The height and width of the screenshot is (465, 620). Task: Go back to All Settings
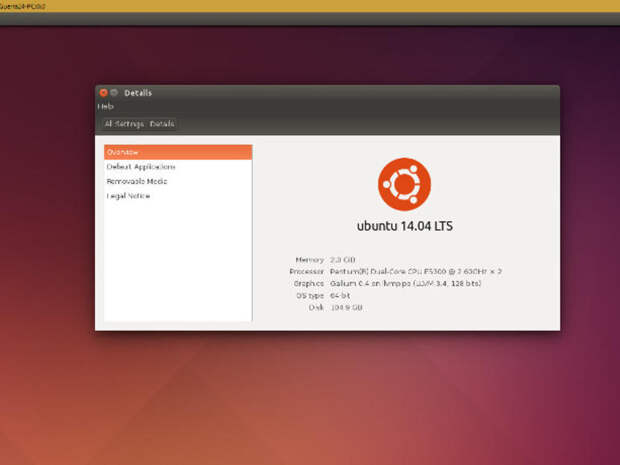point(124,124)
